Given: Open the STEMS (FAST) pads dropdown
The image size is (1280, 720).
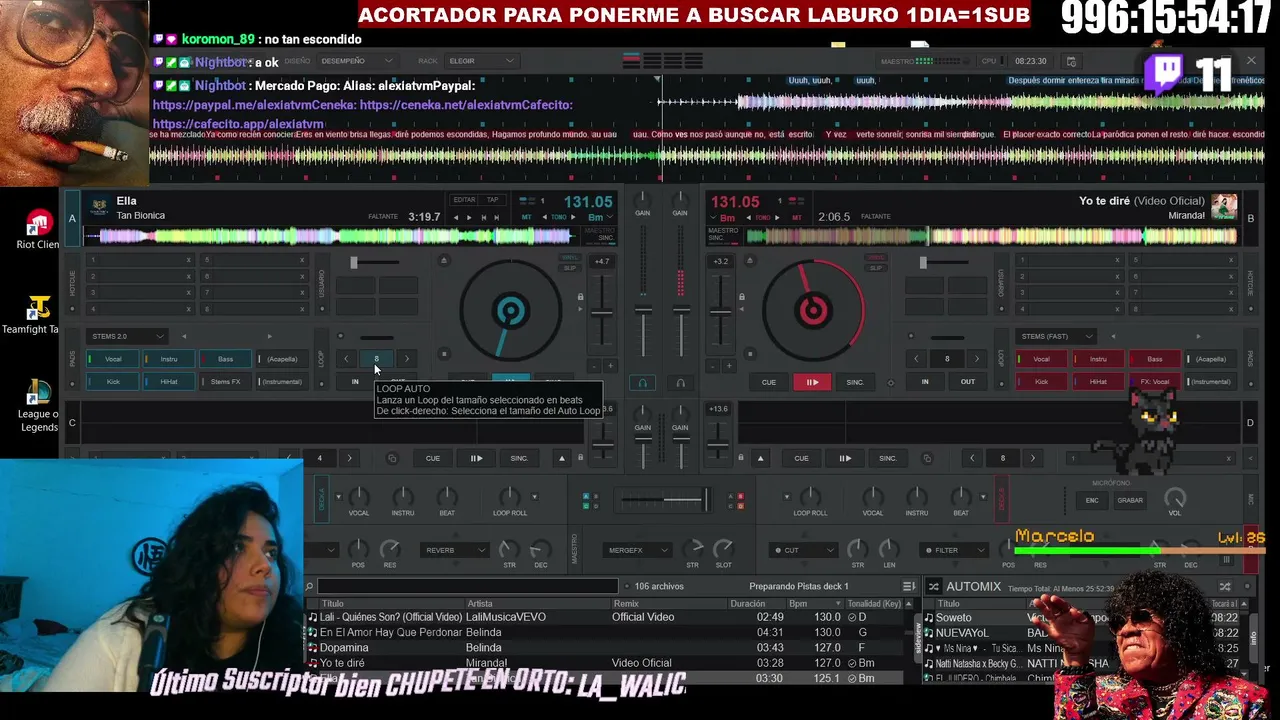Looking at the screenshot, I should 1056,336.
